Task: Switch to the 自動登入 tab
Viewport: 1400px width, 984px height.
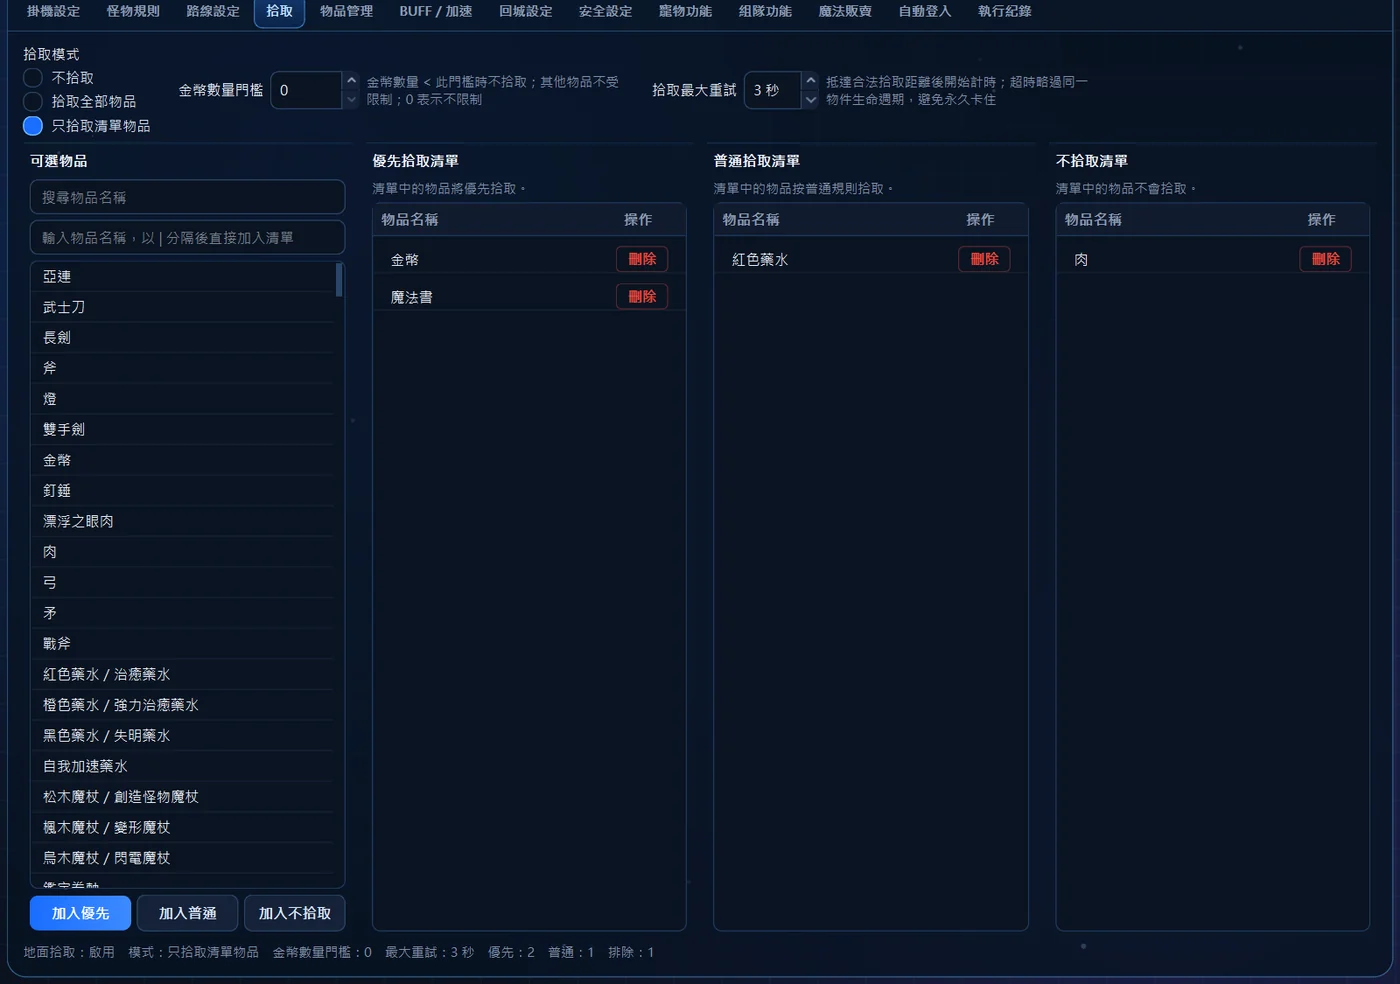Action: (x=925, y=12)
